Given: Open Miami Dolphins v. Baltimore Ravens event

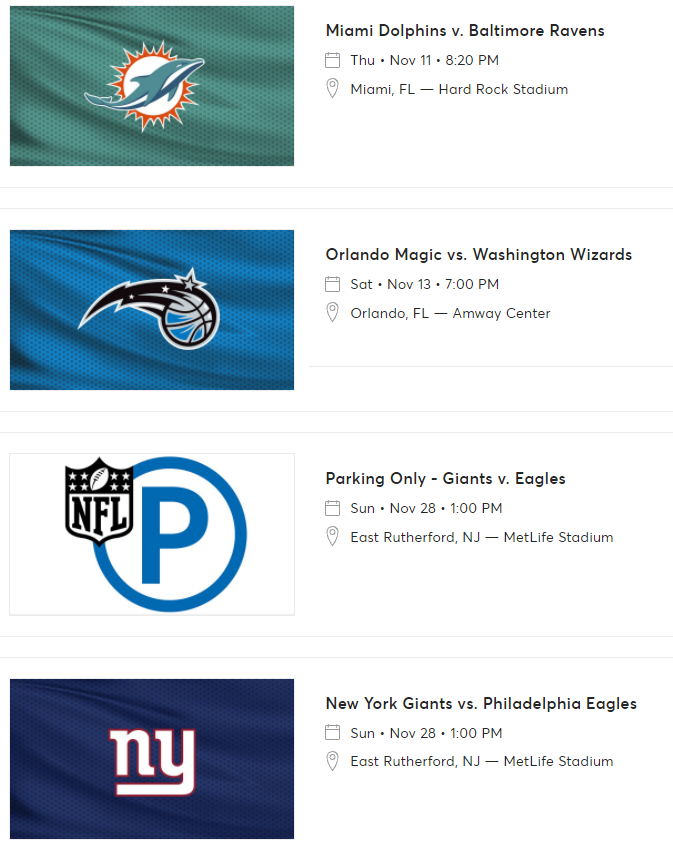Looking at the screenshot, I should pos(465,31).
